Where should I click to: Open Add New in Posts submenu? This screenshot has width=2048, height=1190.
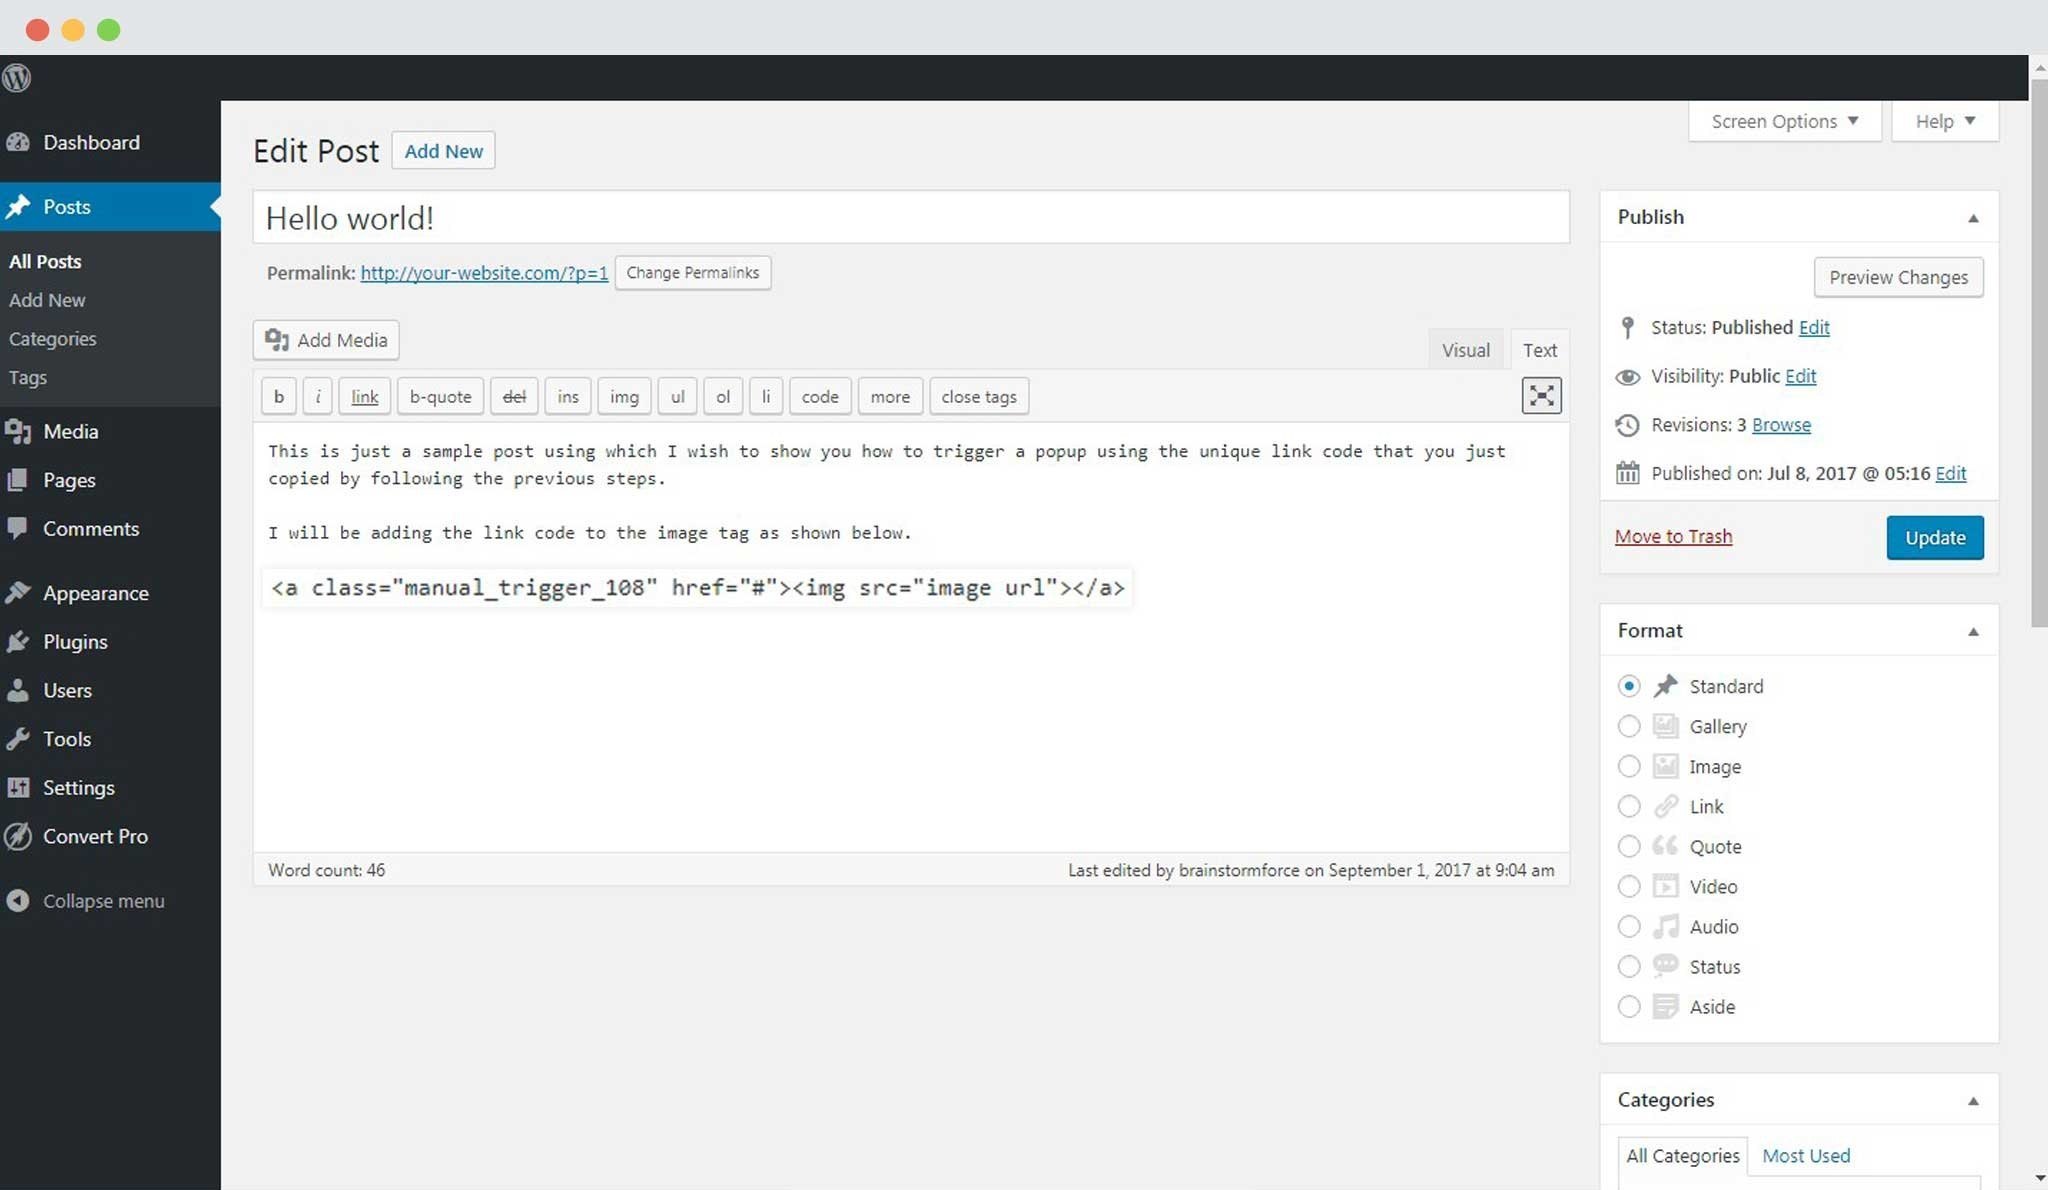click(x=47, y=300)
